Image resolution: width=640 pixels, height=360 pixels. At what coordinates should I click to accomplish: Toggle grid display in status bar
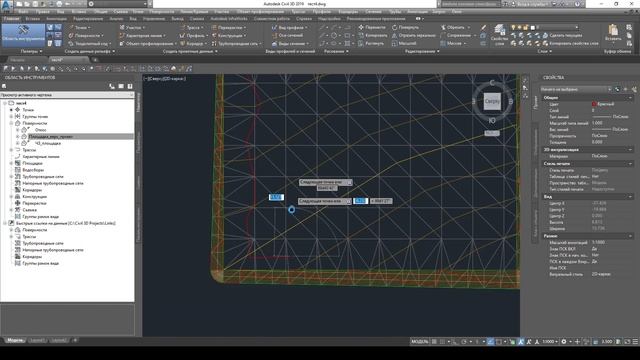pyautogui.click(x=434, y=342)
